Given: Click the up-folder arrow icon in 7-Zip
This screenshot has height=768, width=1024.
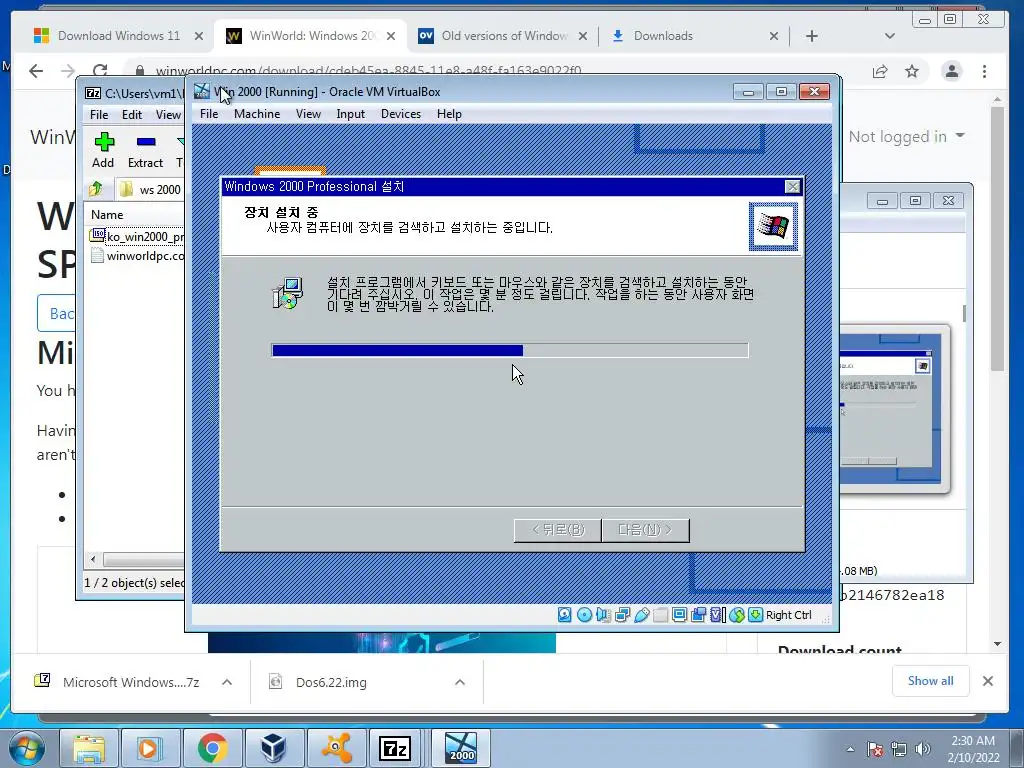Looking at the screenshot, I should pyautogui.click(x=96, y=189).
